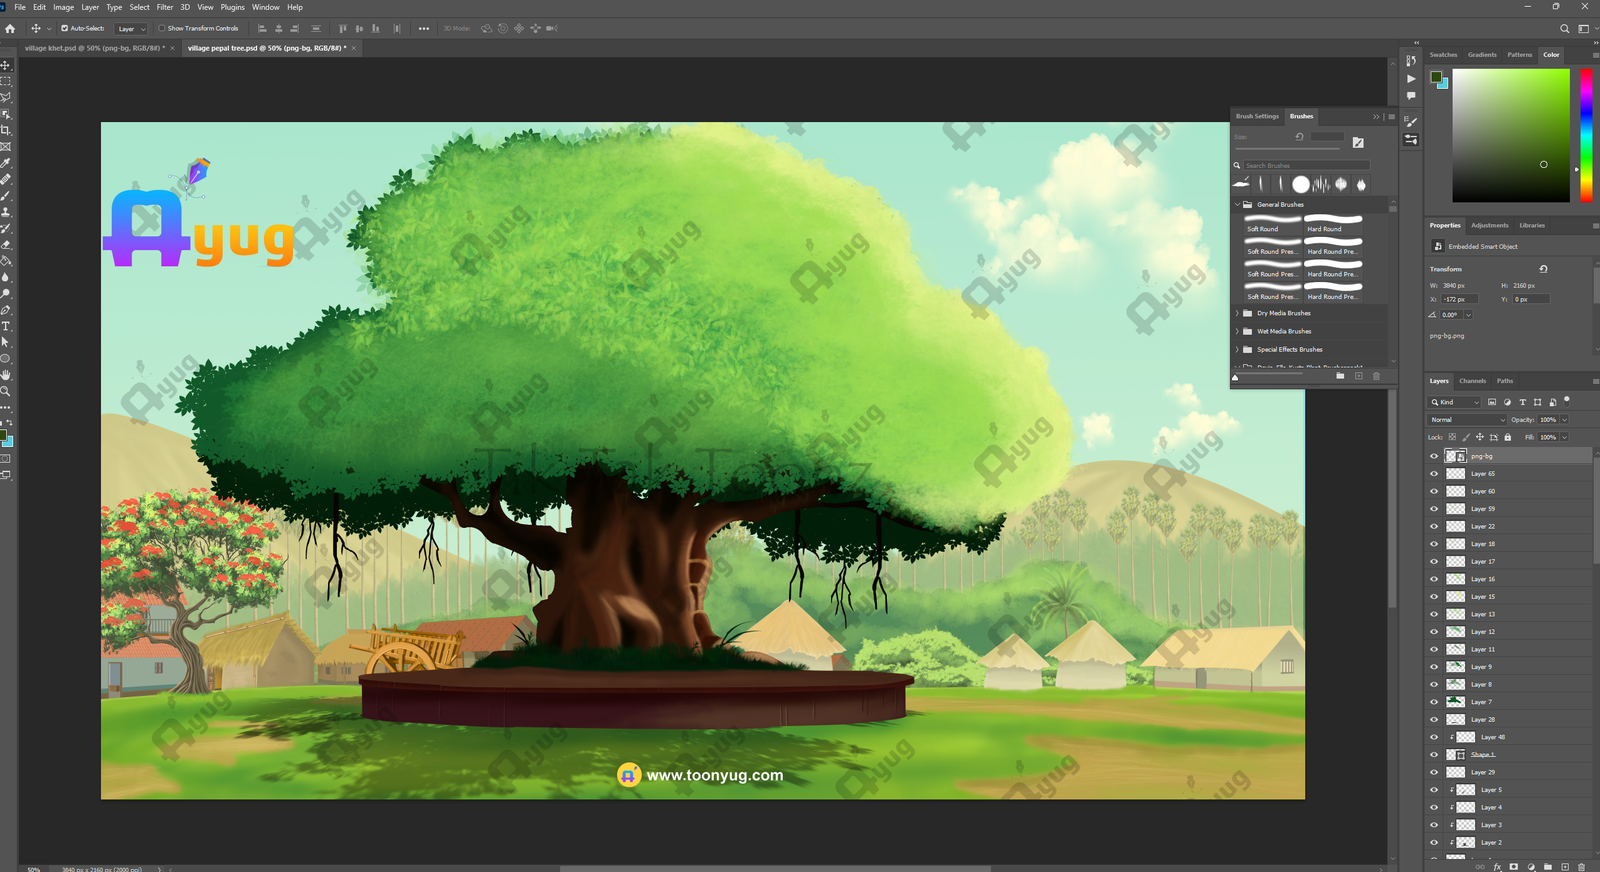Switch to the Channels tab

[x=1472, y=381]
